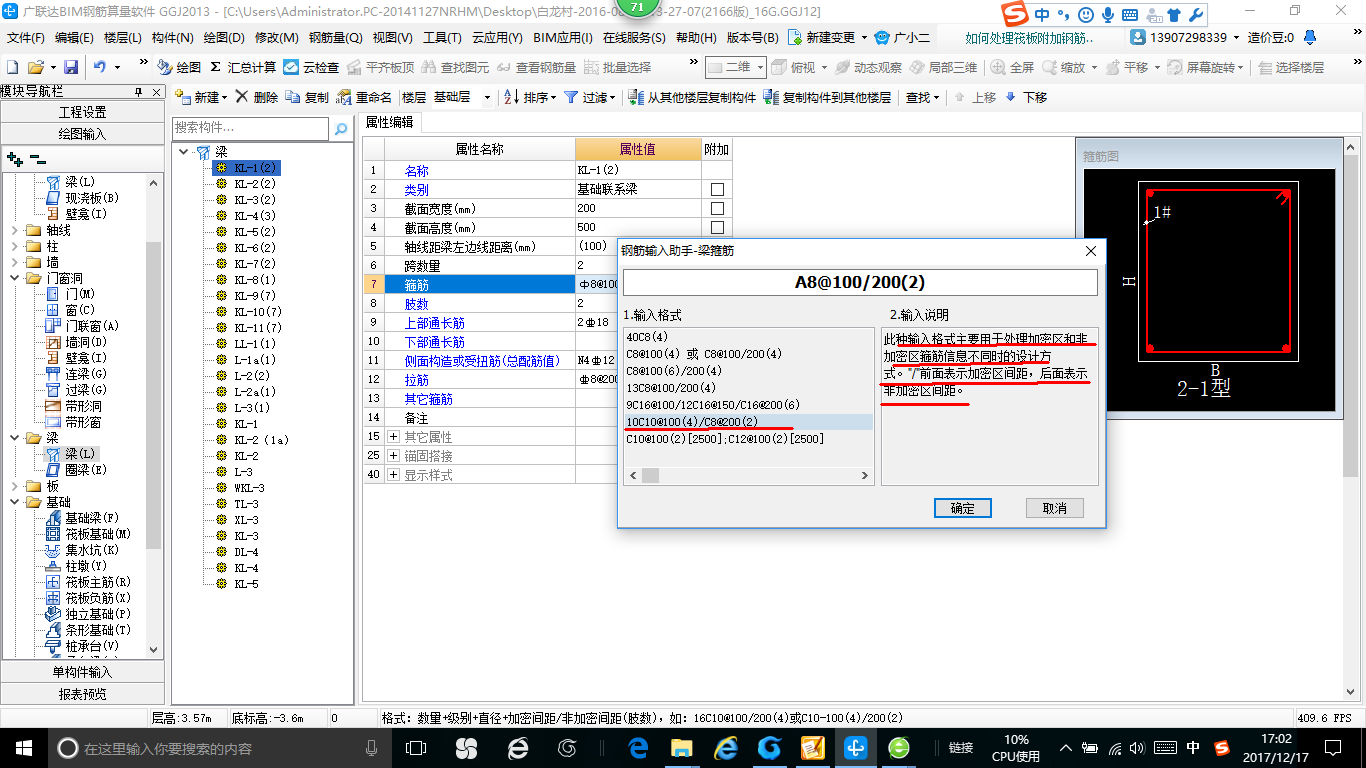Viewport: 1366px width, 768px height.
Task: Open the 楼层 基础层 combo box
Action: [462, 97]
